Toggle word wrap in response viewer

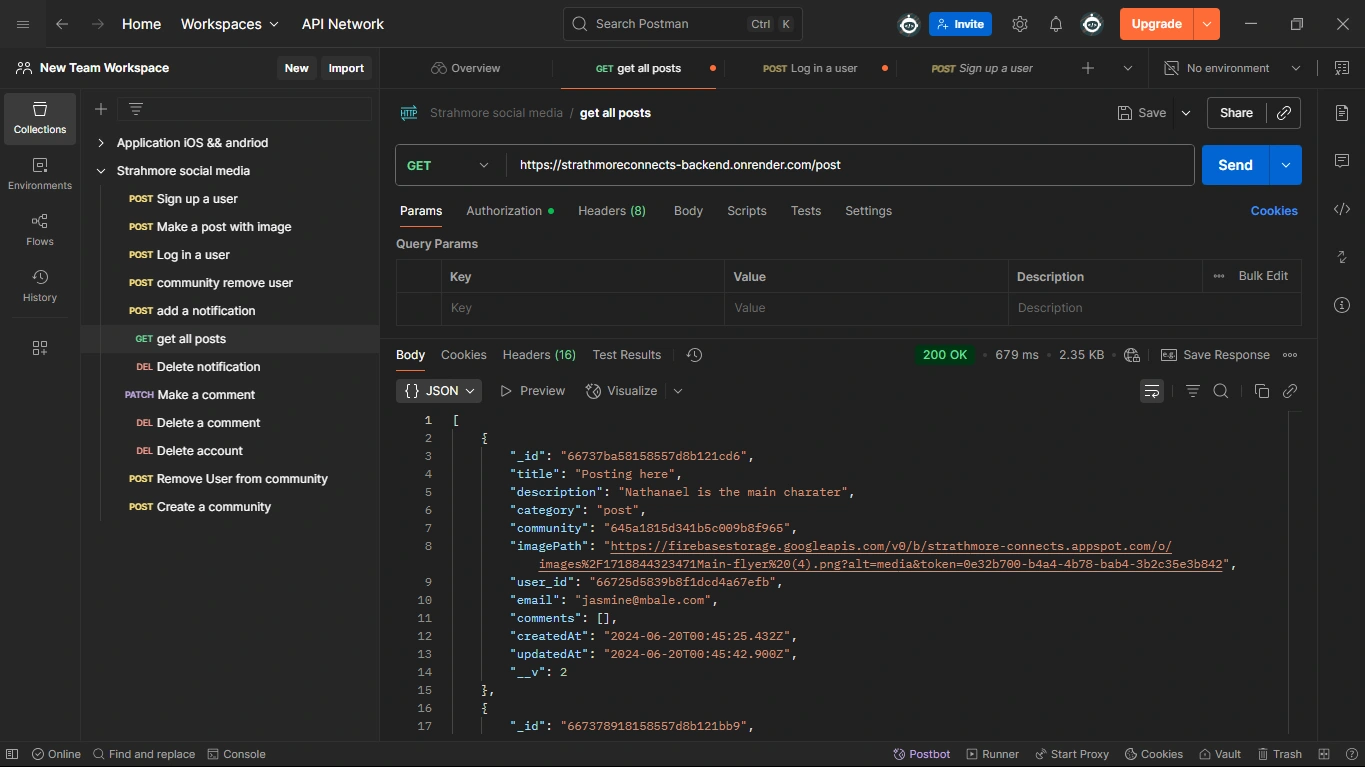1152,391
